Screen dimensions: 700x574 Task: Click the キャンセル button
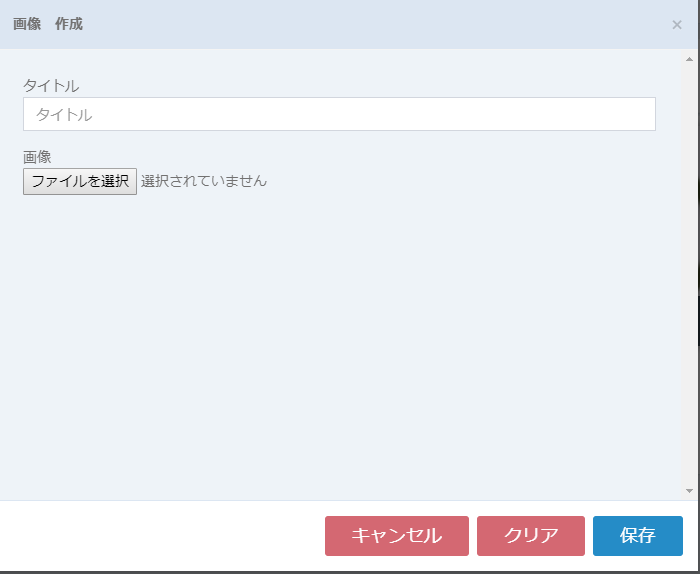397,536
